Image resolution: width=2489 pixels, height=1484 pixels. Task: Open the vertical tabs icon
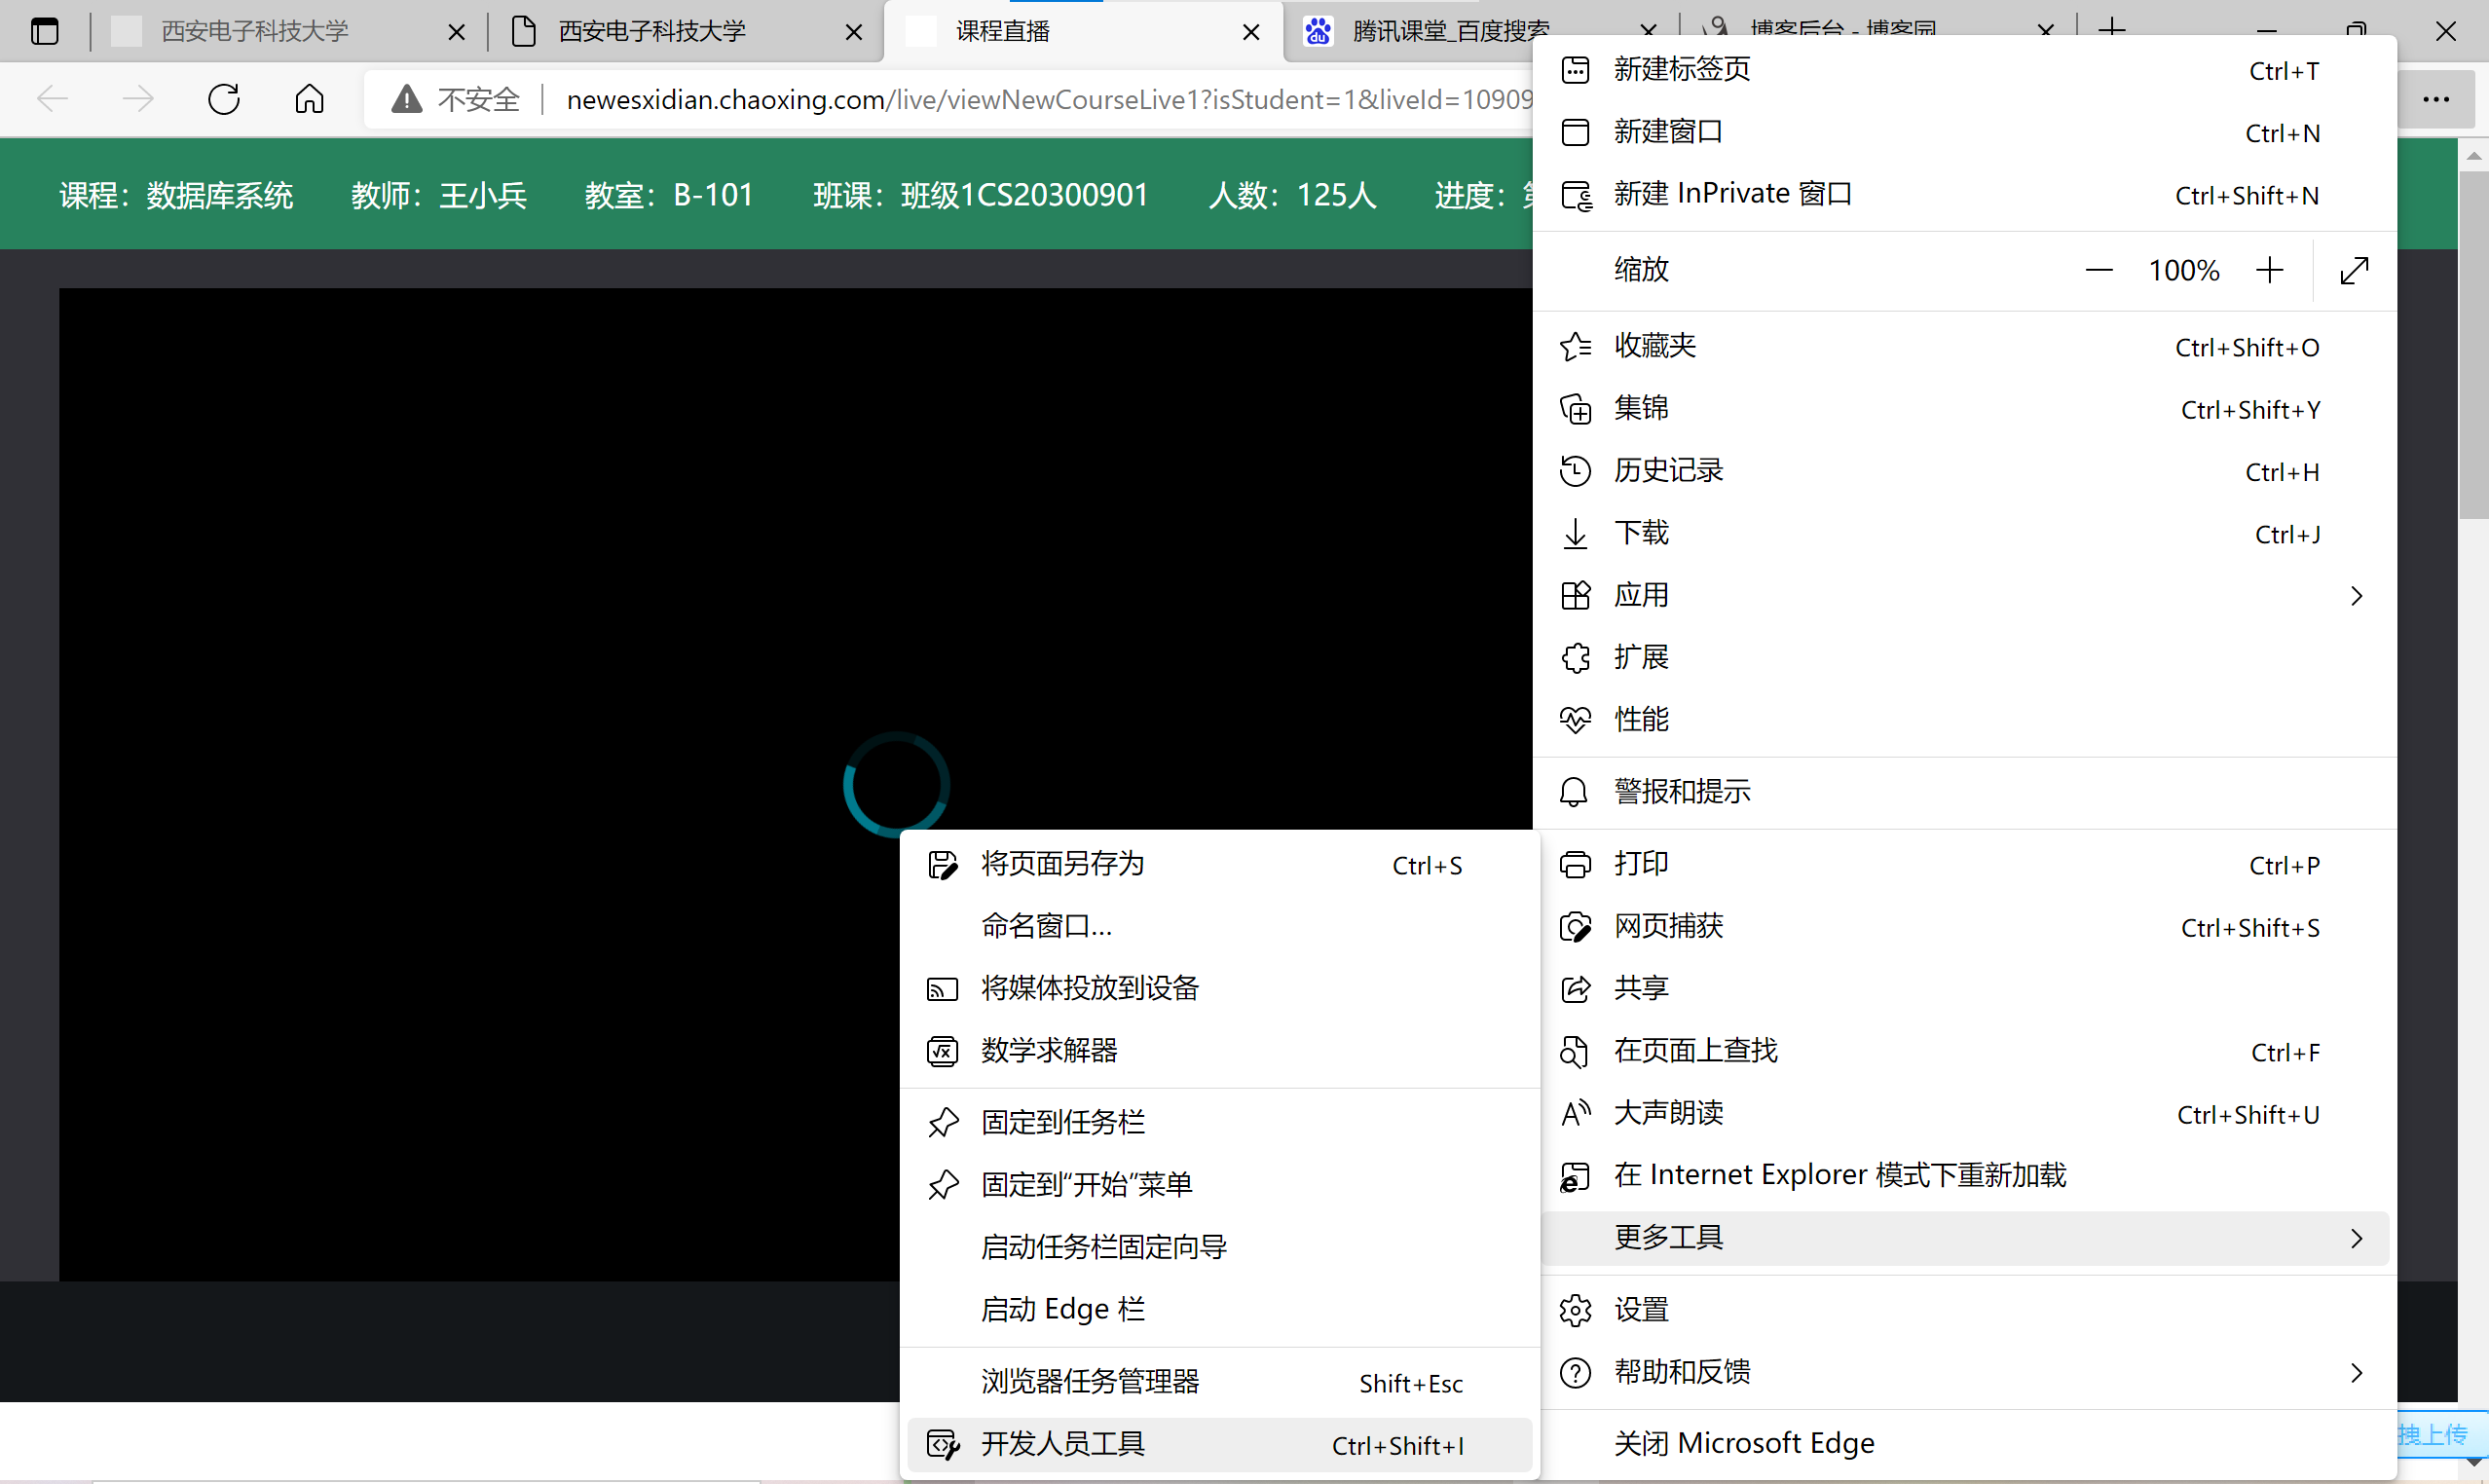click(45, 32)
